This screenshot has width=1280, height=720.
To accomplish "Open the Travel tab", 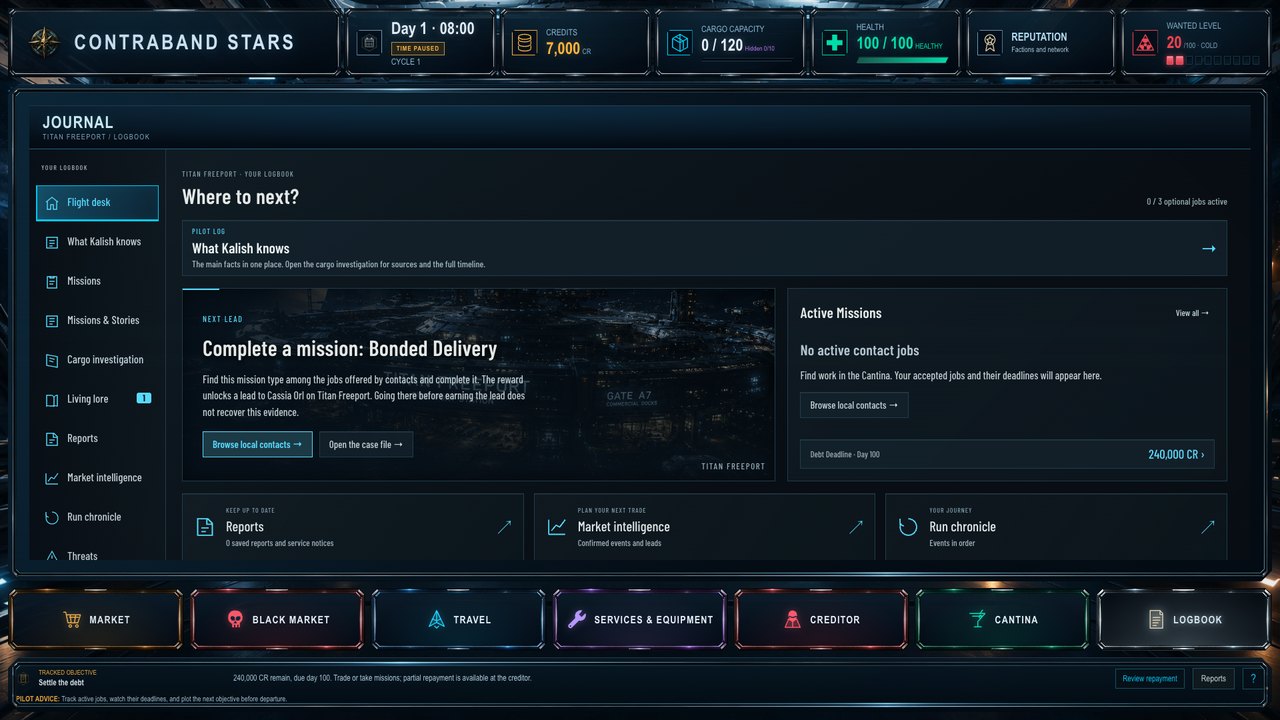I will [458, 619].
